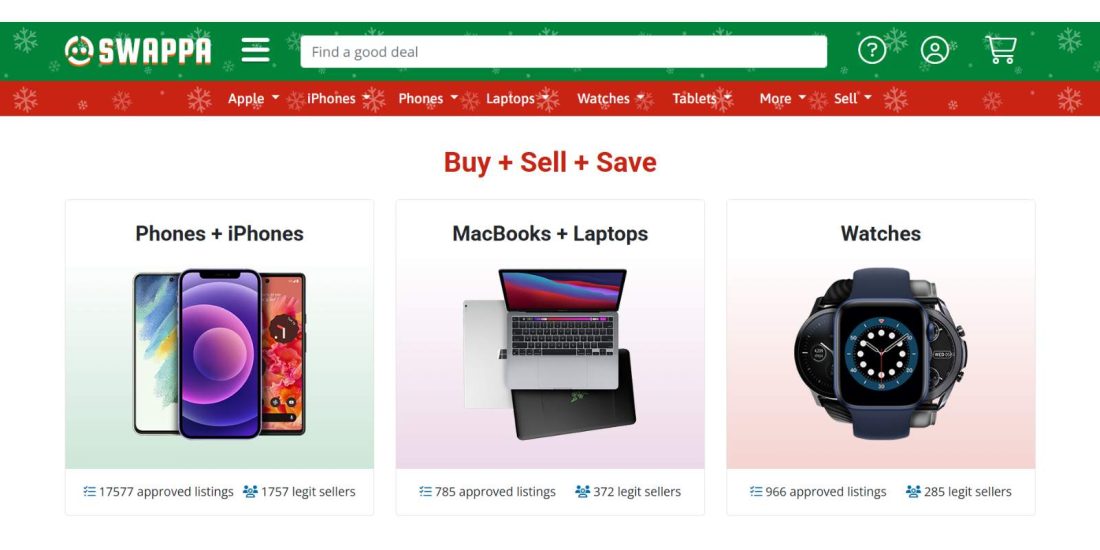Click the checklist icon beside 17577 approved listings

90,492
